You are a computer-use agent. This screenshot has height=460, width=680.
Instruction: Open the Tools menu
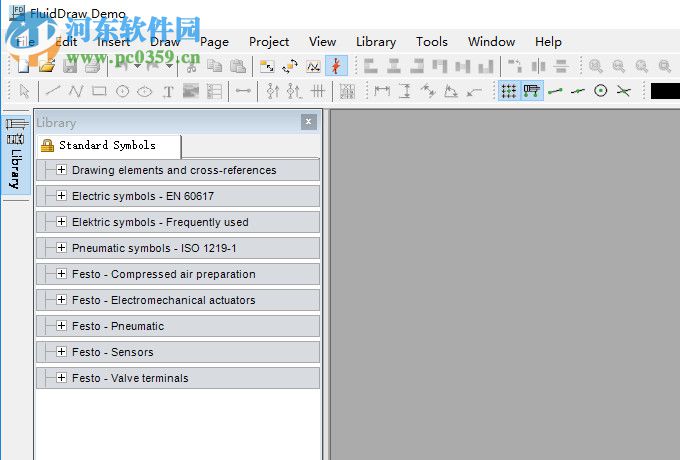pyautogui.click(x=432, y=42)
